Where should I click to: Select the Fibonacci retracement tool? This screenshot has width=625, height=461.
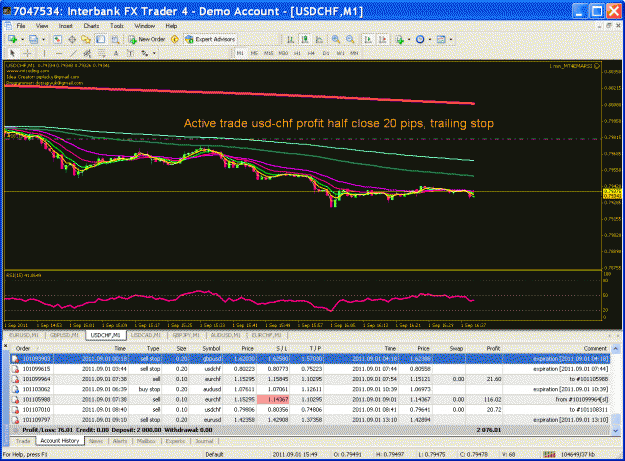(x=101, y=53)
